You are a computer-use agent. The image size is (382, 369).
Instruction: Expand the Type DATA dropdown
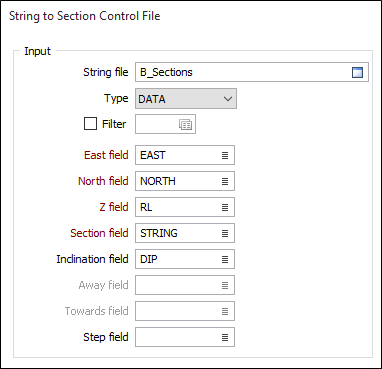pyautogui.click(x=186, y=98)
